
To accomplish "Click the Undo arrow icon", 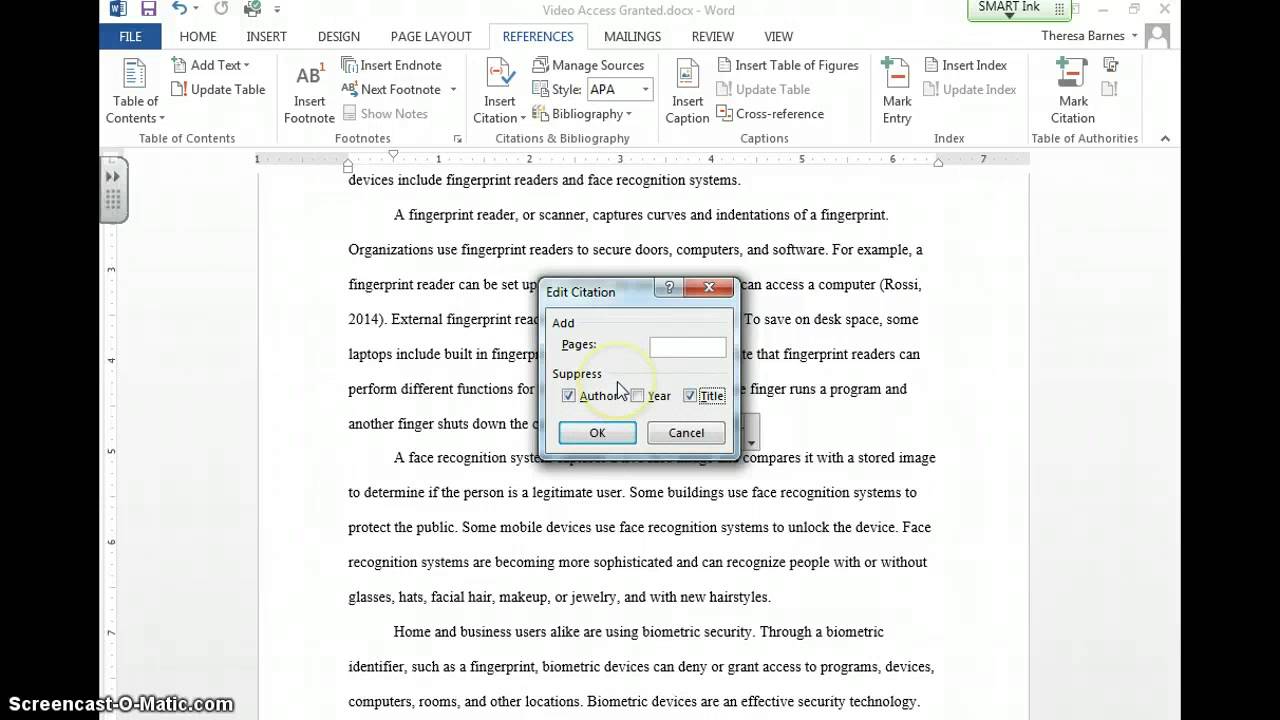I will [x=179, y=10].
